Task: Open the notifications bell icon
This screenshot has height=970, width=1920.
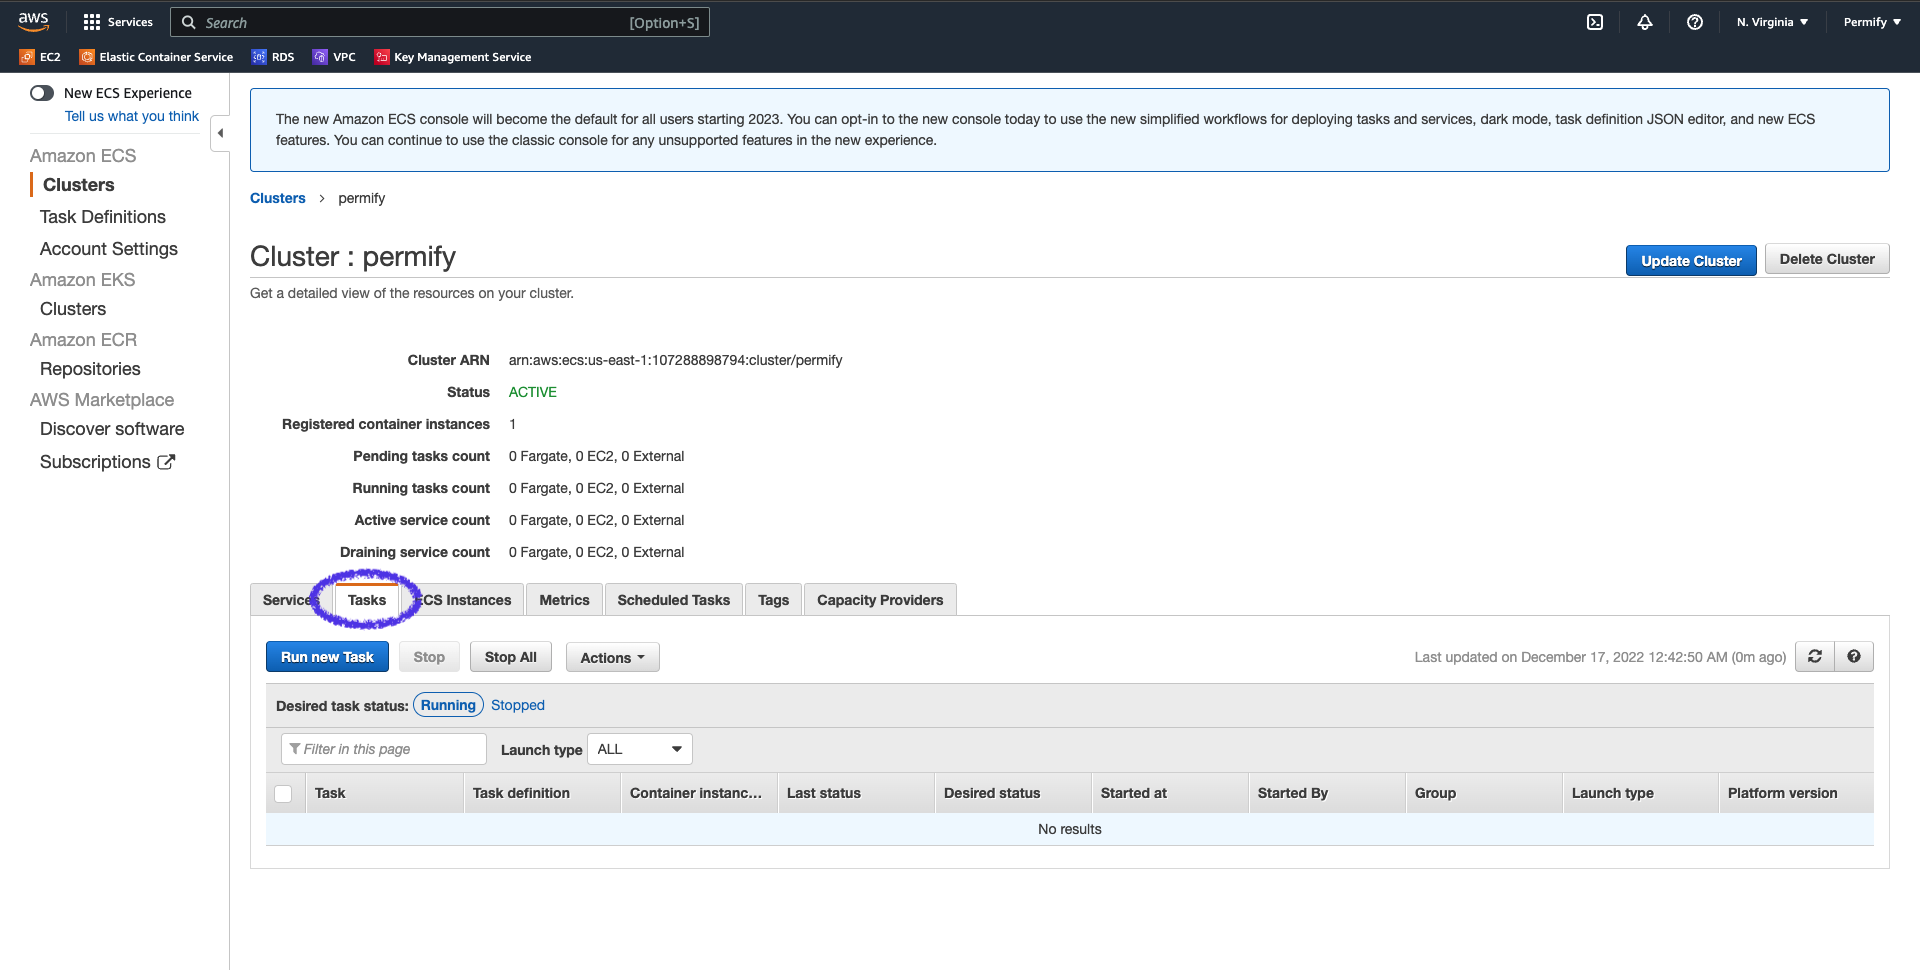Action: pyautogui.click(x=1645, y=22)
